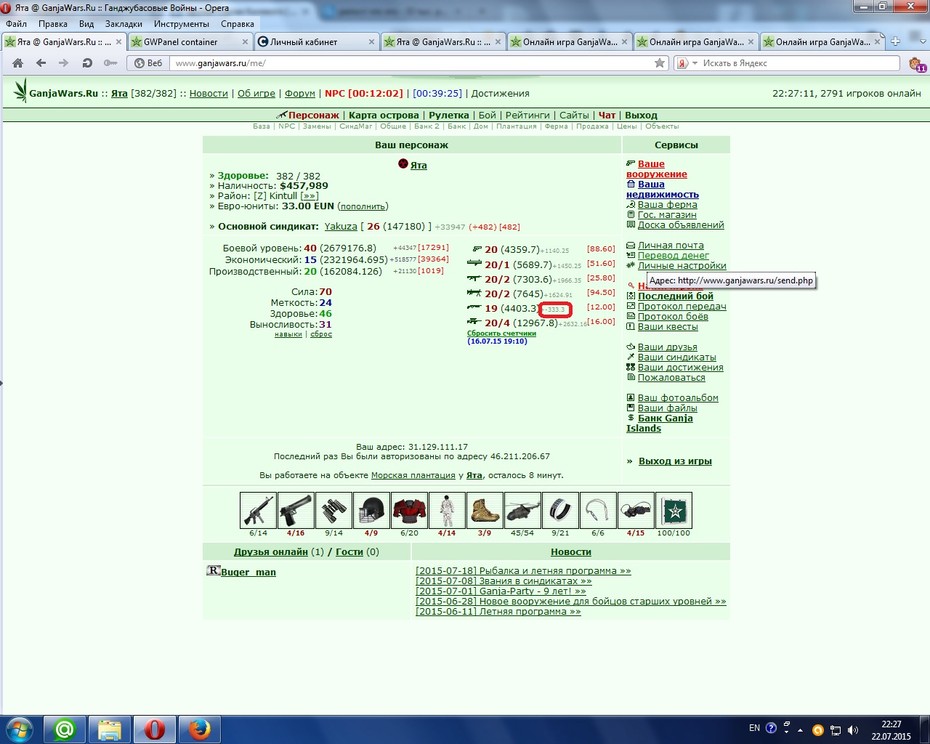
Task: Open the bracelet equipment slot 9/21
Action: coord(560,510)
